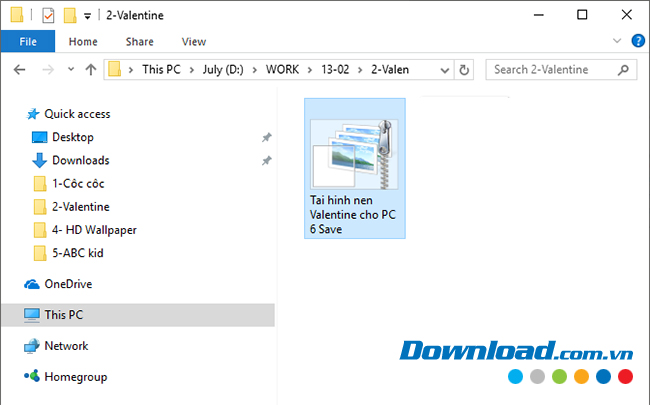Open Help using the question mark icon

point(635,42)
